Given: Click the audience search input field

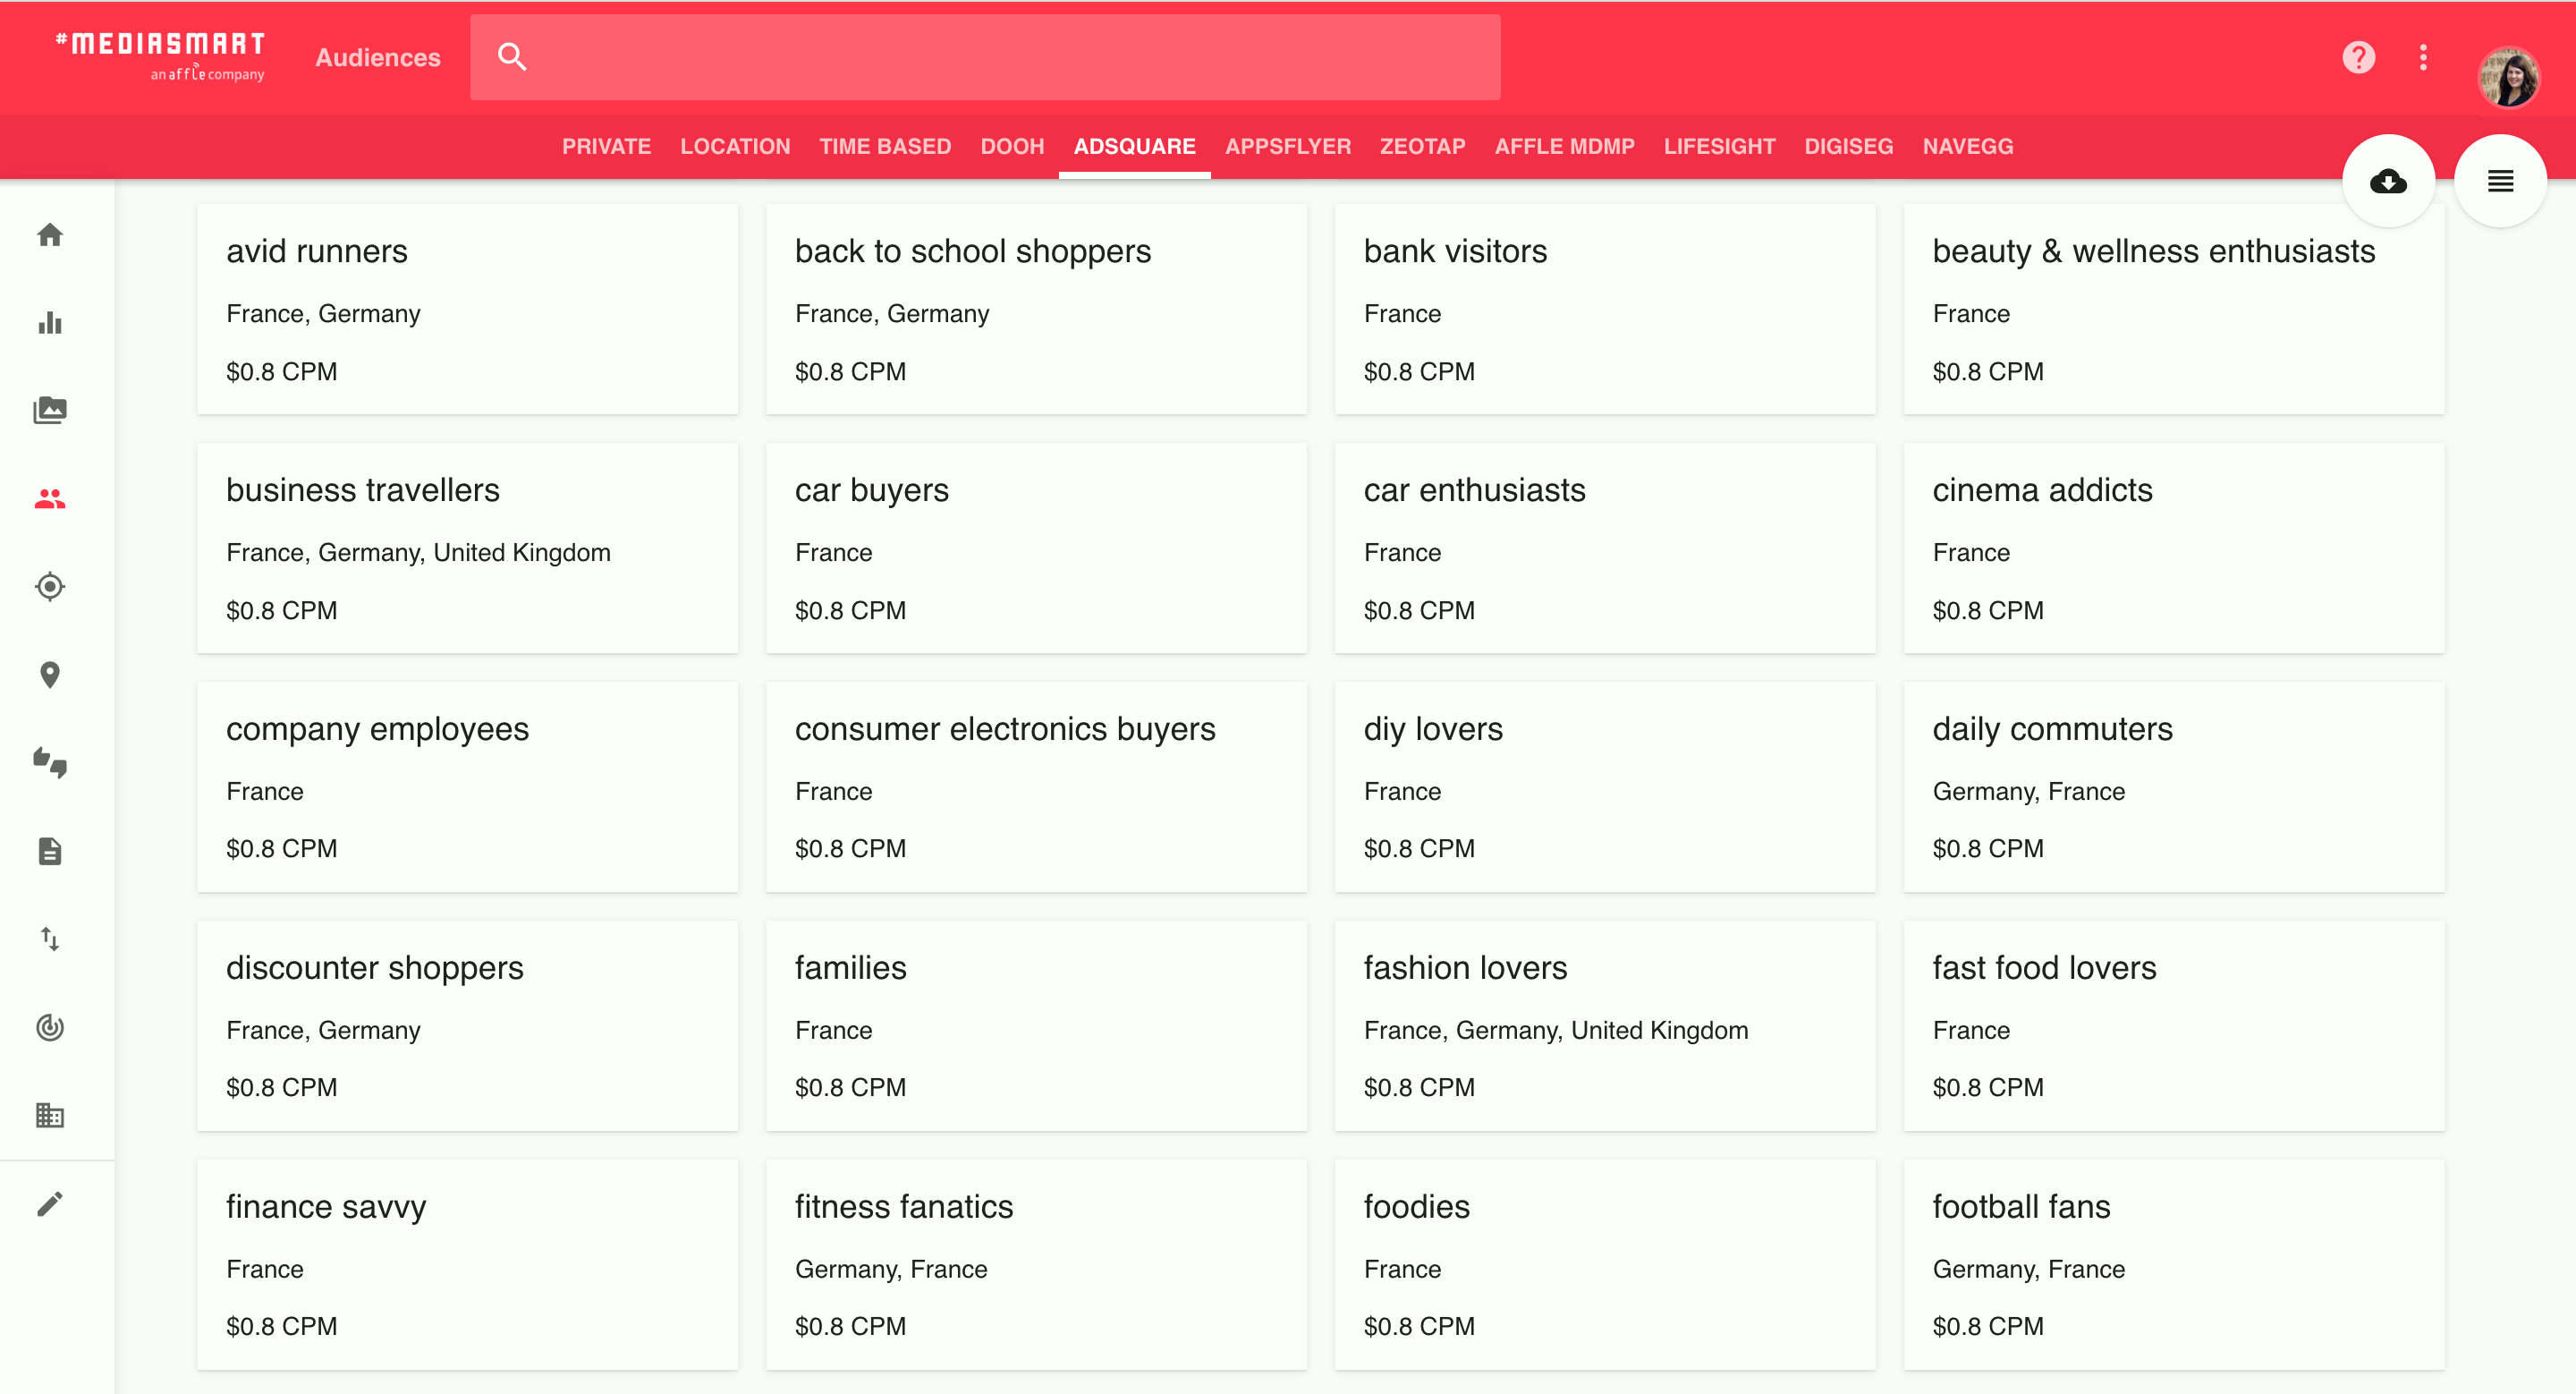Looking at the screenshot, I should (x=1010, y=57).
